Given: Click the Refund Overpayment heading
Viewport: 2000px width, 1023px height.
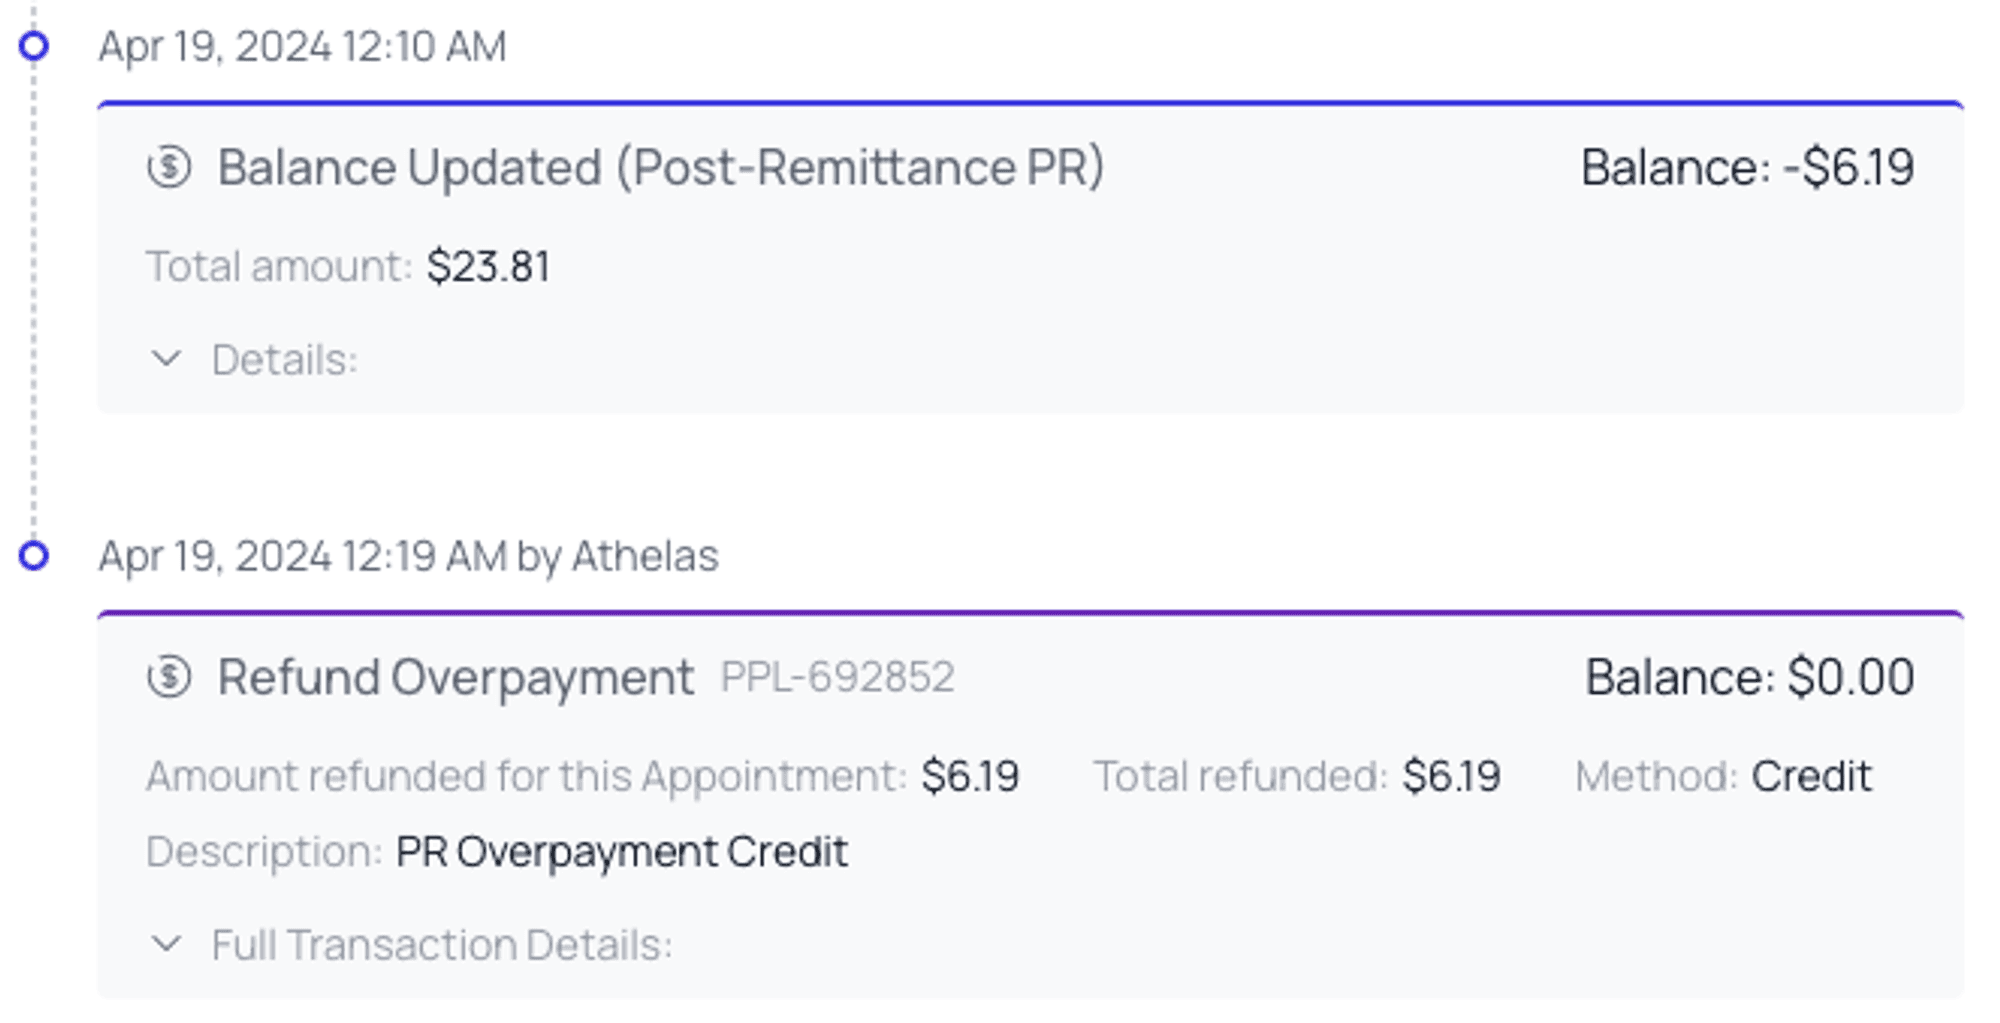Looking at the screenshot, I should click(456, 677).
